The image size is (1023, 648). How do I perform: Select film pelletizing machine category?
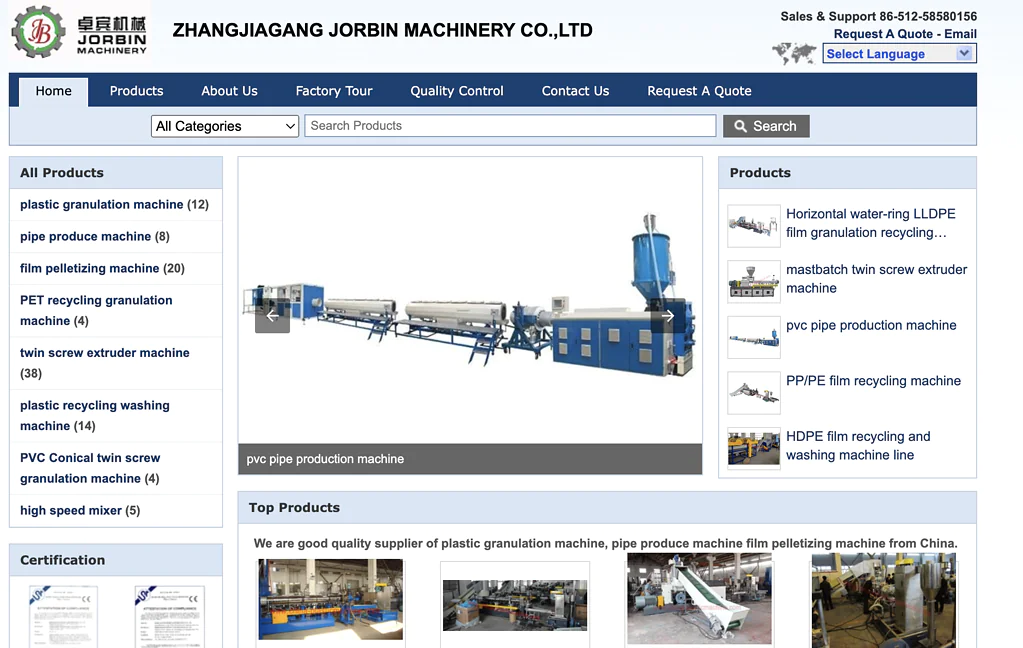tap(89, 268)
